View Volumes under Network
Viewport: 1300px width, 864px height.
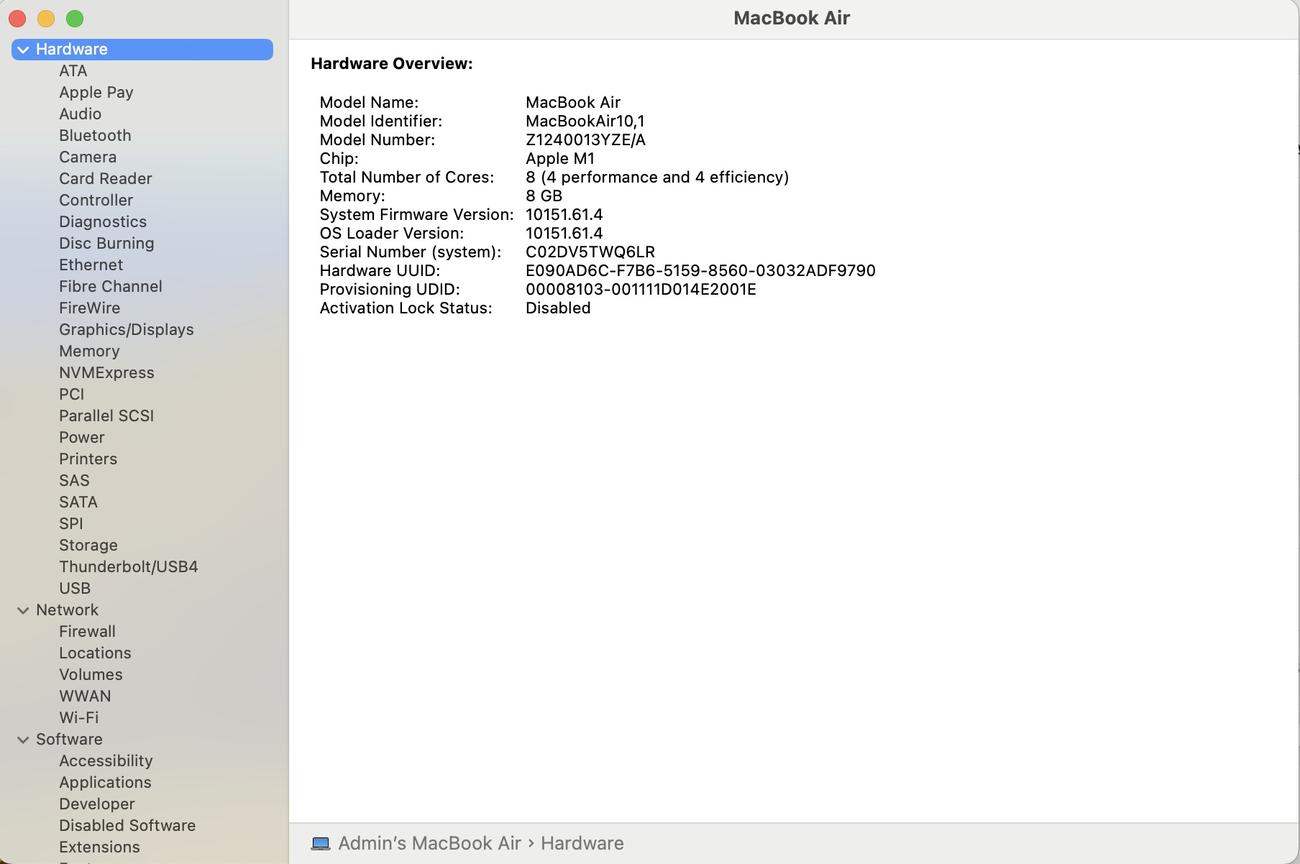[x=91, y=674]
